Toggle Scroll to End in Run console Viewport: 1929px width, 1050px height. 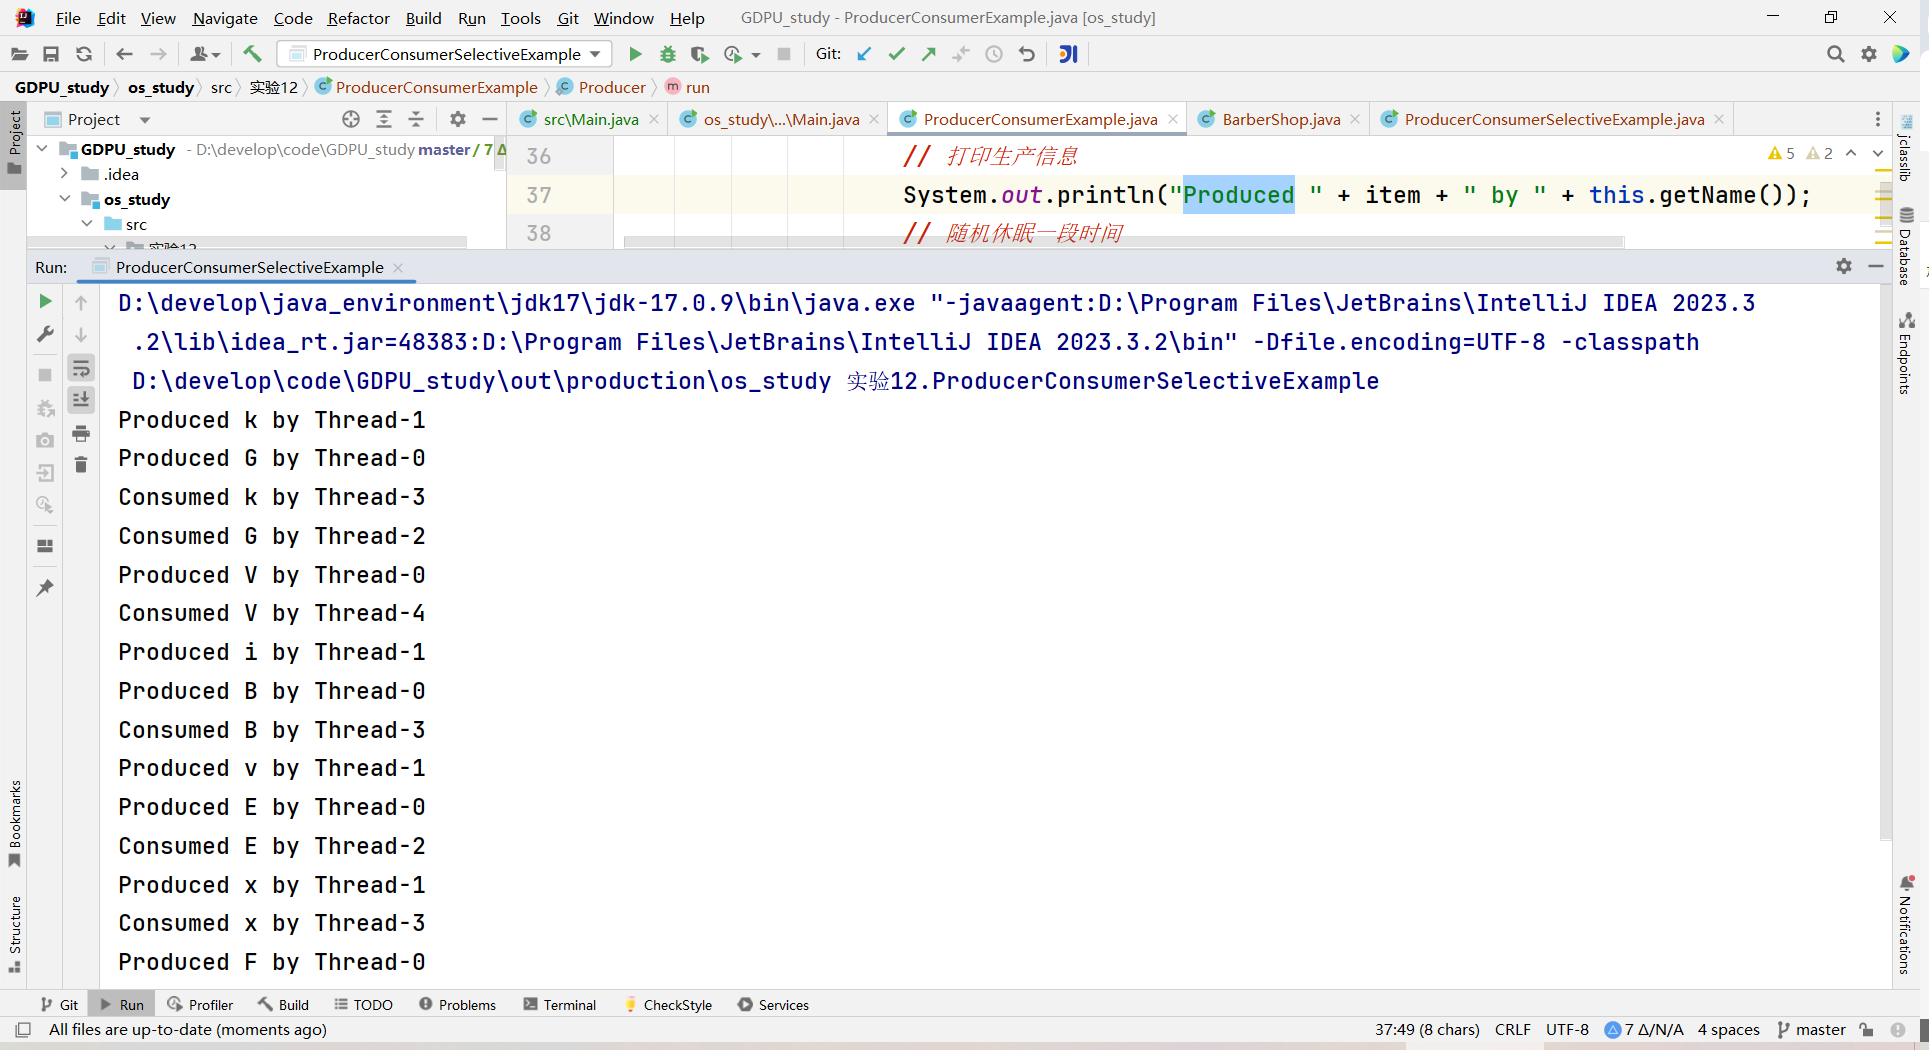81,400
